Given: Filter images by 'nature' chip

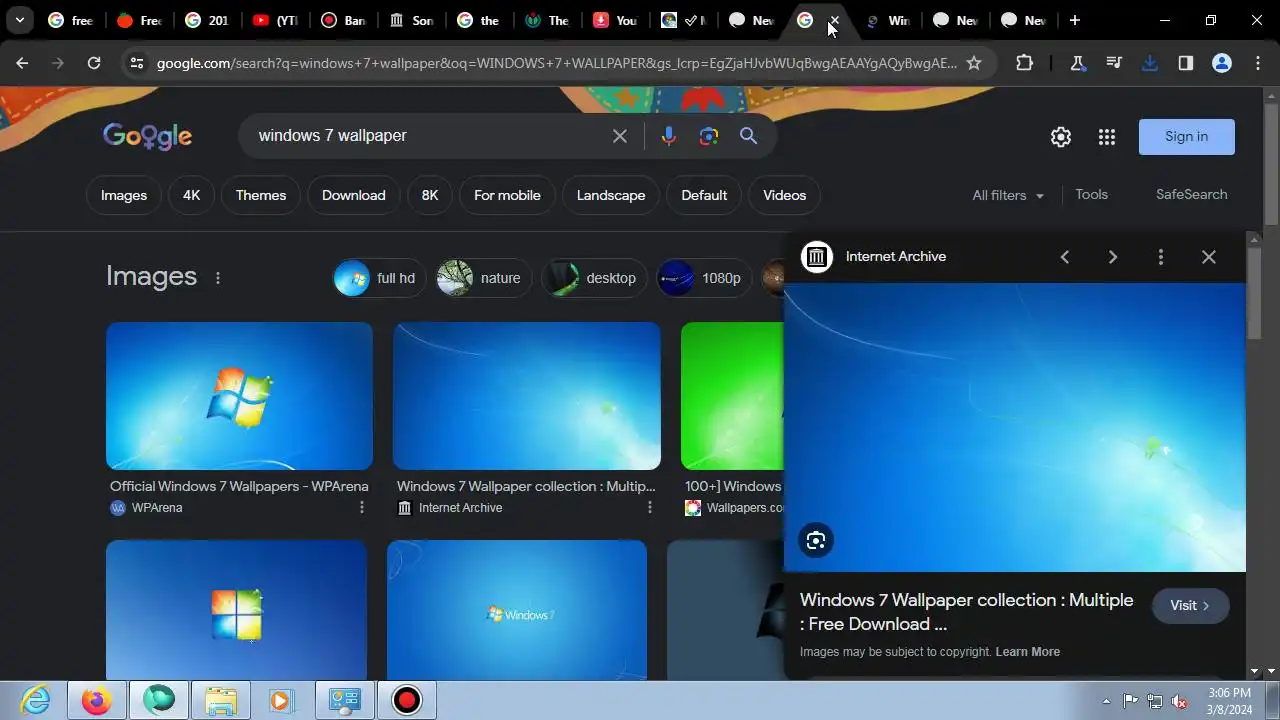Looking at the screenshot, I should pyautogui.click(x=484, y=278).
